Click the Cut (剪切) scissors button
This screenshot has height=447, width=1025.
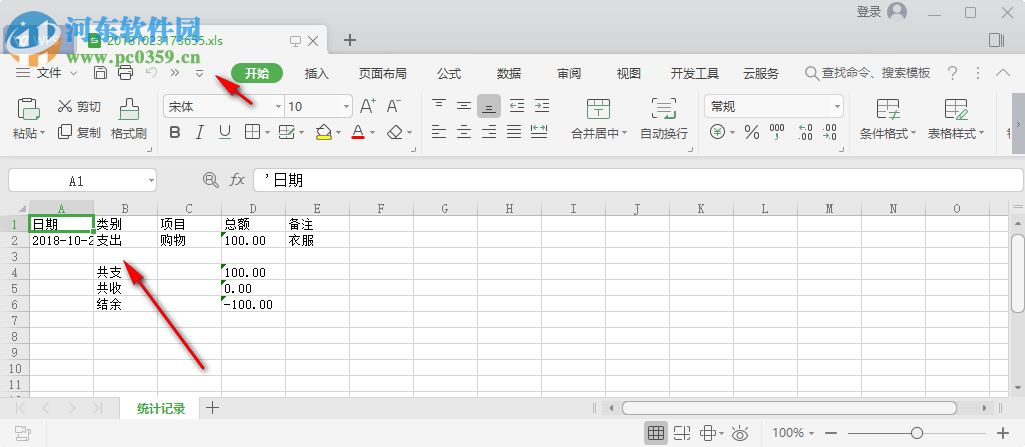(x=78, y=107)
